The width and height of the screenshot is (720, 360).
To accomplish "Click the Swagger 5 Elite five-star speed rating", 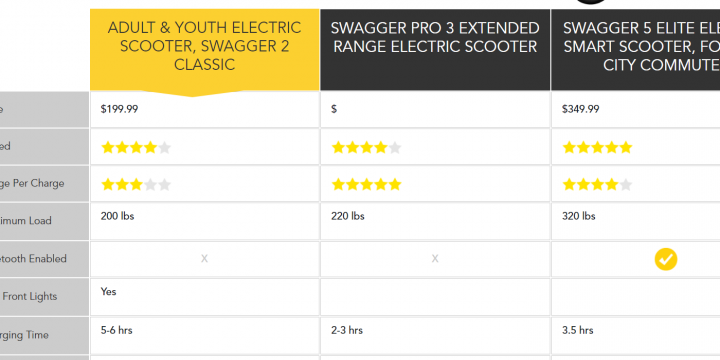I will tap(597, 147).
